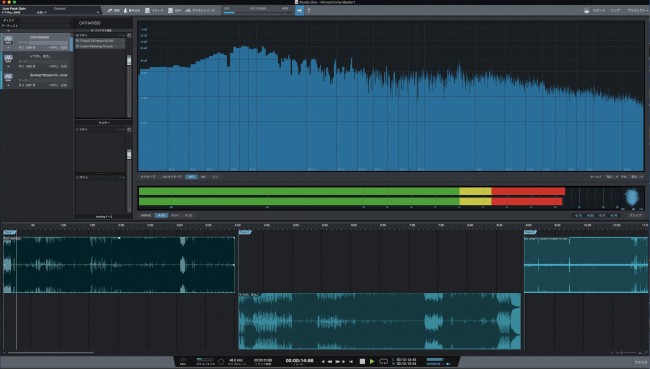Screen dimensions: 650x369
Task: Click the Clip reset button below the meters
Action: coord(635,215)
